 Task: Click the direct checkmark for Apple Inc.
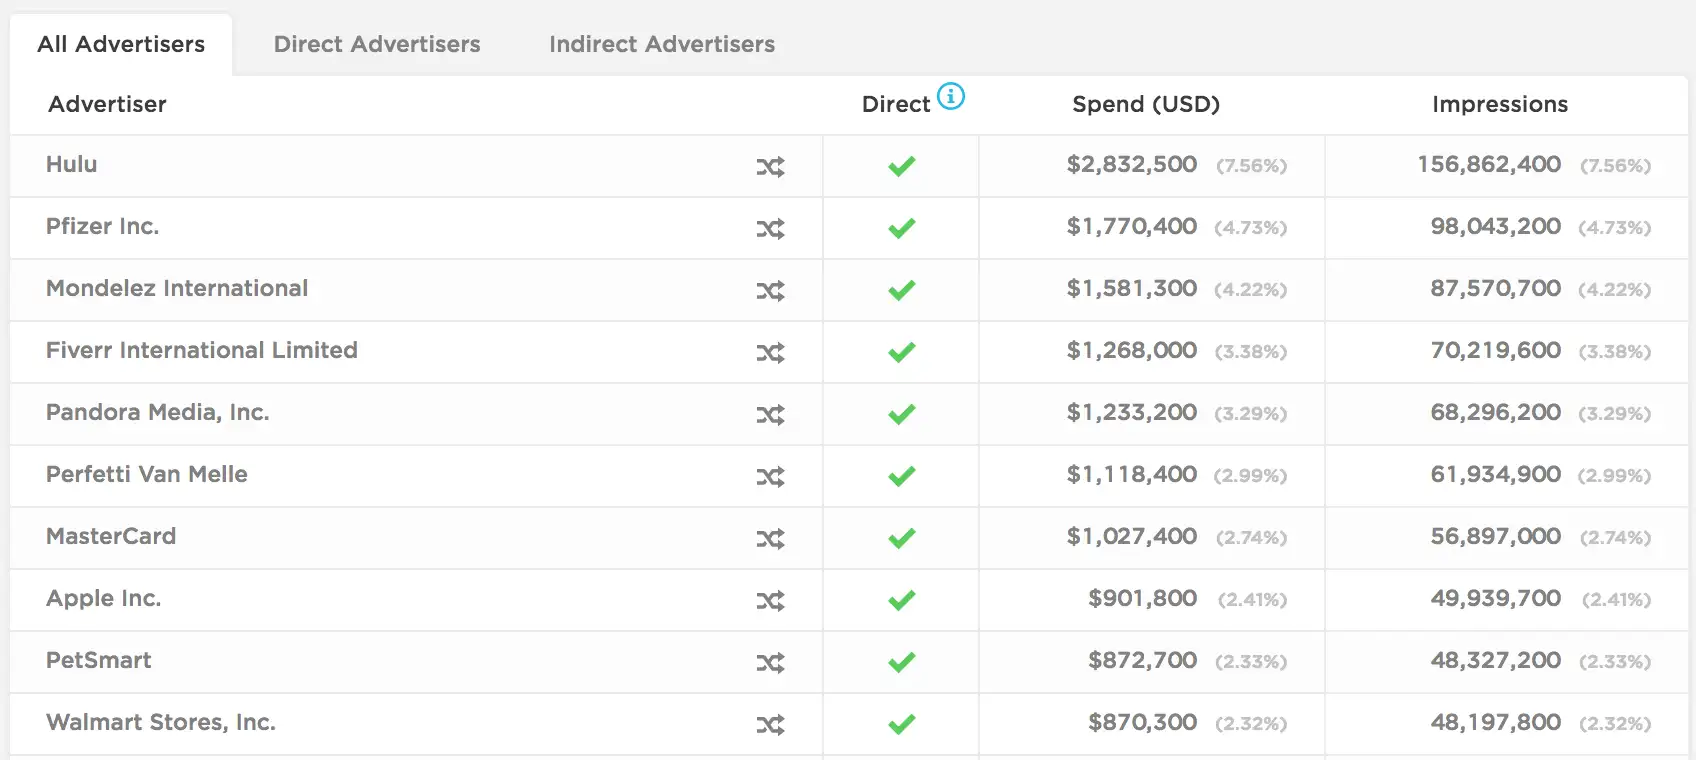point(902,600)
